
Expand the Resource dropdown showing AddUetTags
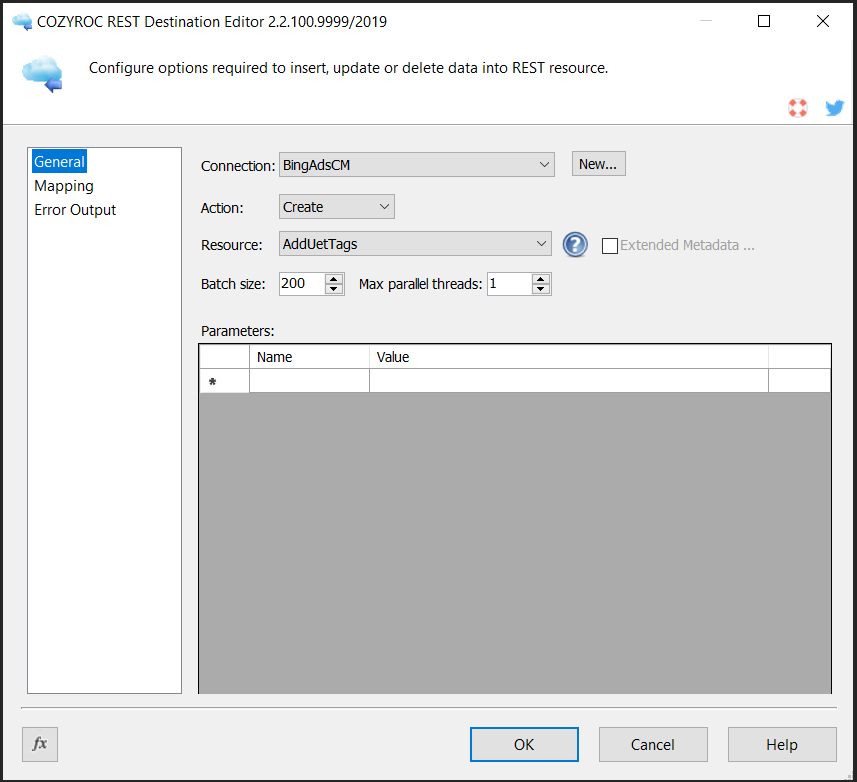click(x=415, y=244)
